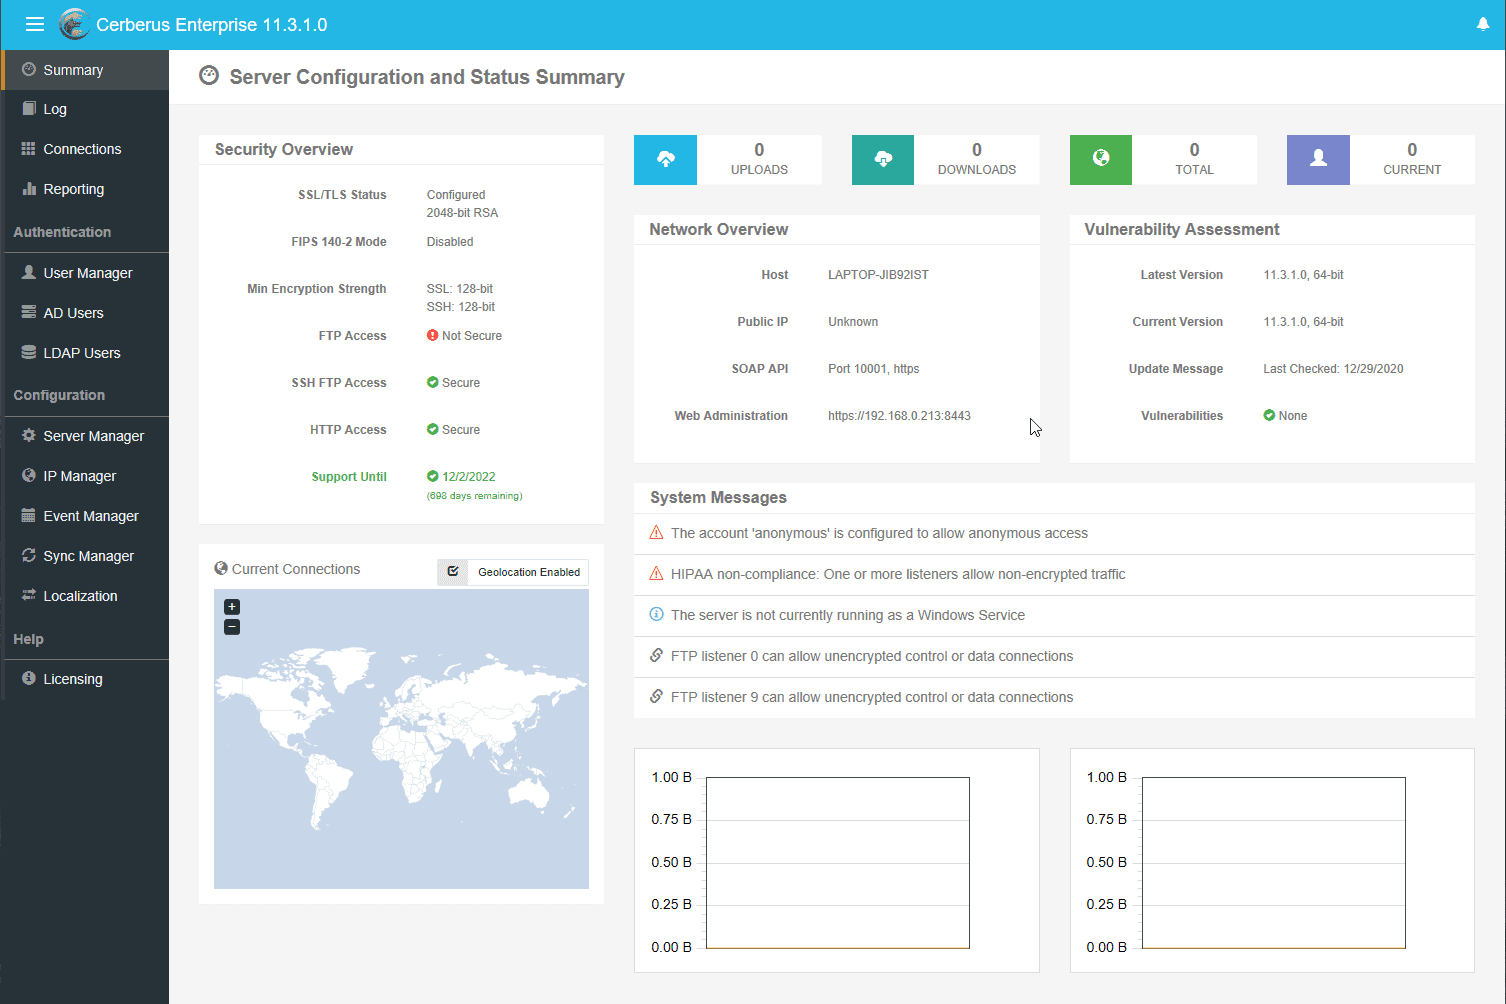
Task: Open Event Manager from sidebar
Action: [x=91, y=516]
